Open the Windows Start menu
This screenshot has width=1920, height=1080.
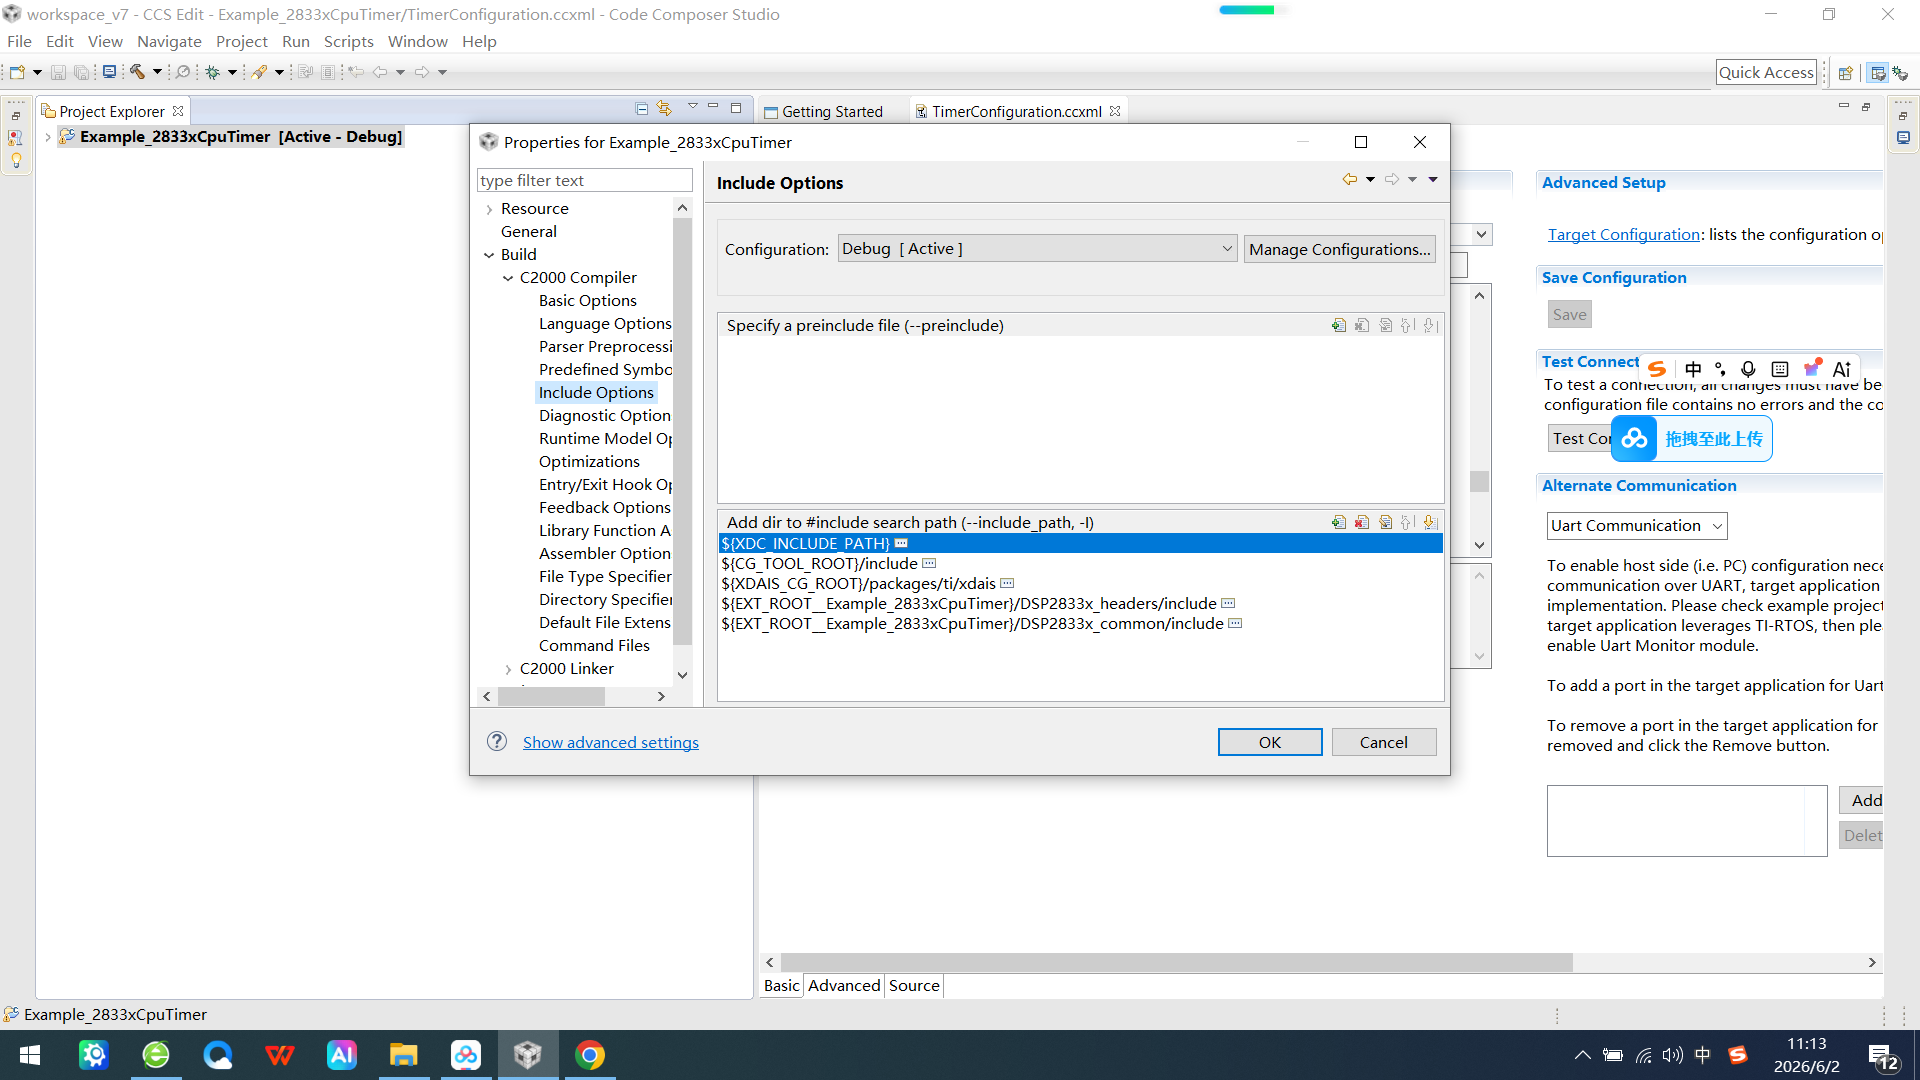pyautogui.click(x=30, y=1055)
